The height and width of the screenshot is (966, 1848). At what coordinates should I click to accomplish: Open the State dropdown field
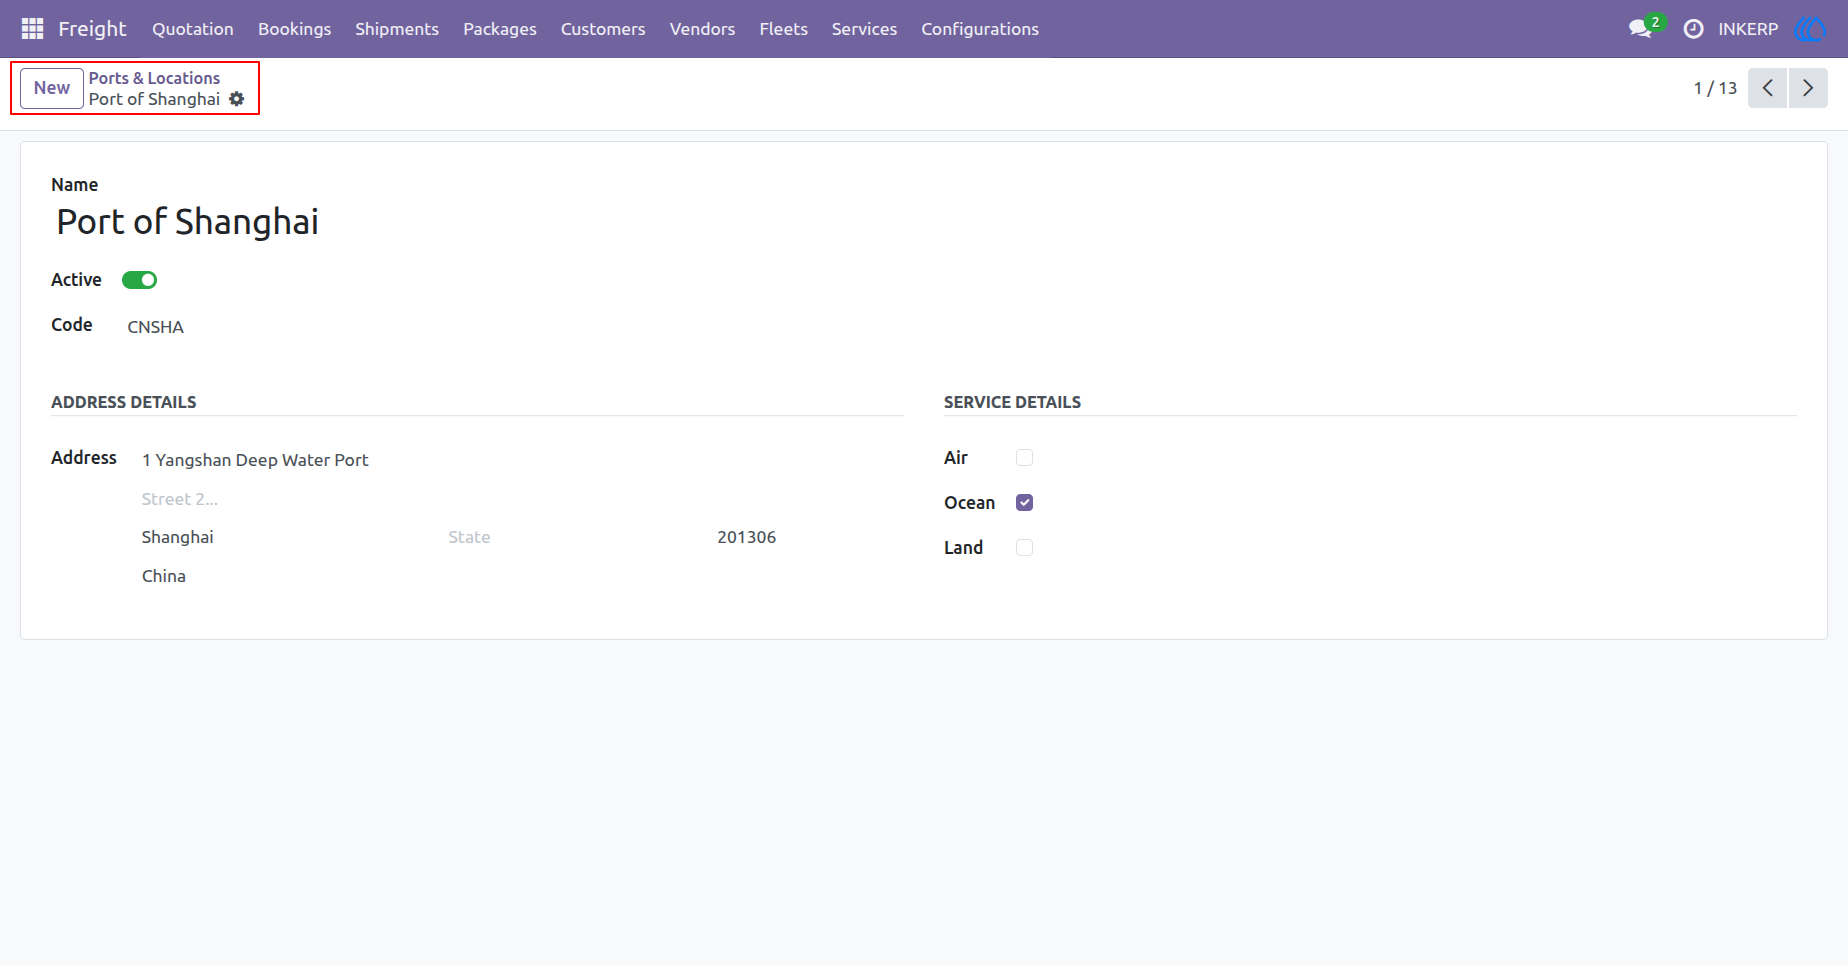coord(572,537)
